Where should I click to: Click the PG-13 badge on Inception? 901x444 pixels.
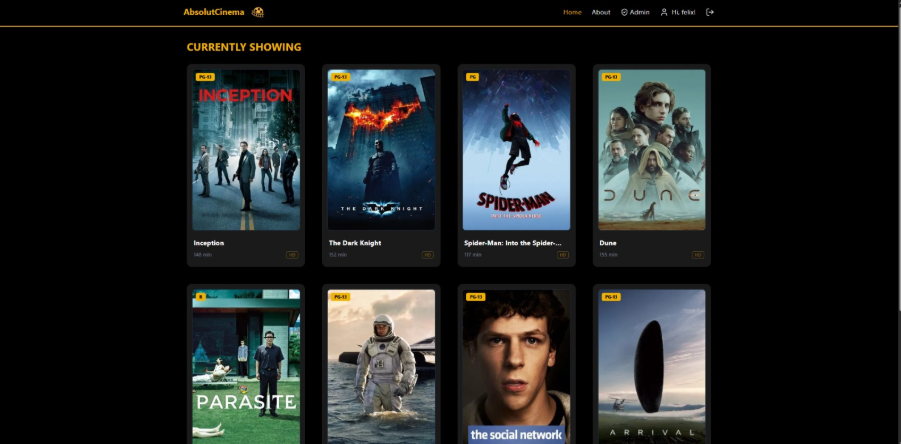tap(205, 77)
